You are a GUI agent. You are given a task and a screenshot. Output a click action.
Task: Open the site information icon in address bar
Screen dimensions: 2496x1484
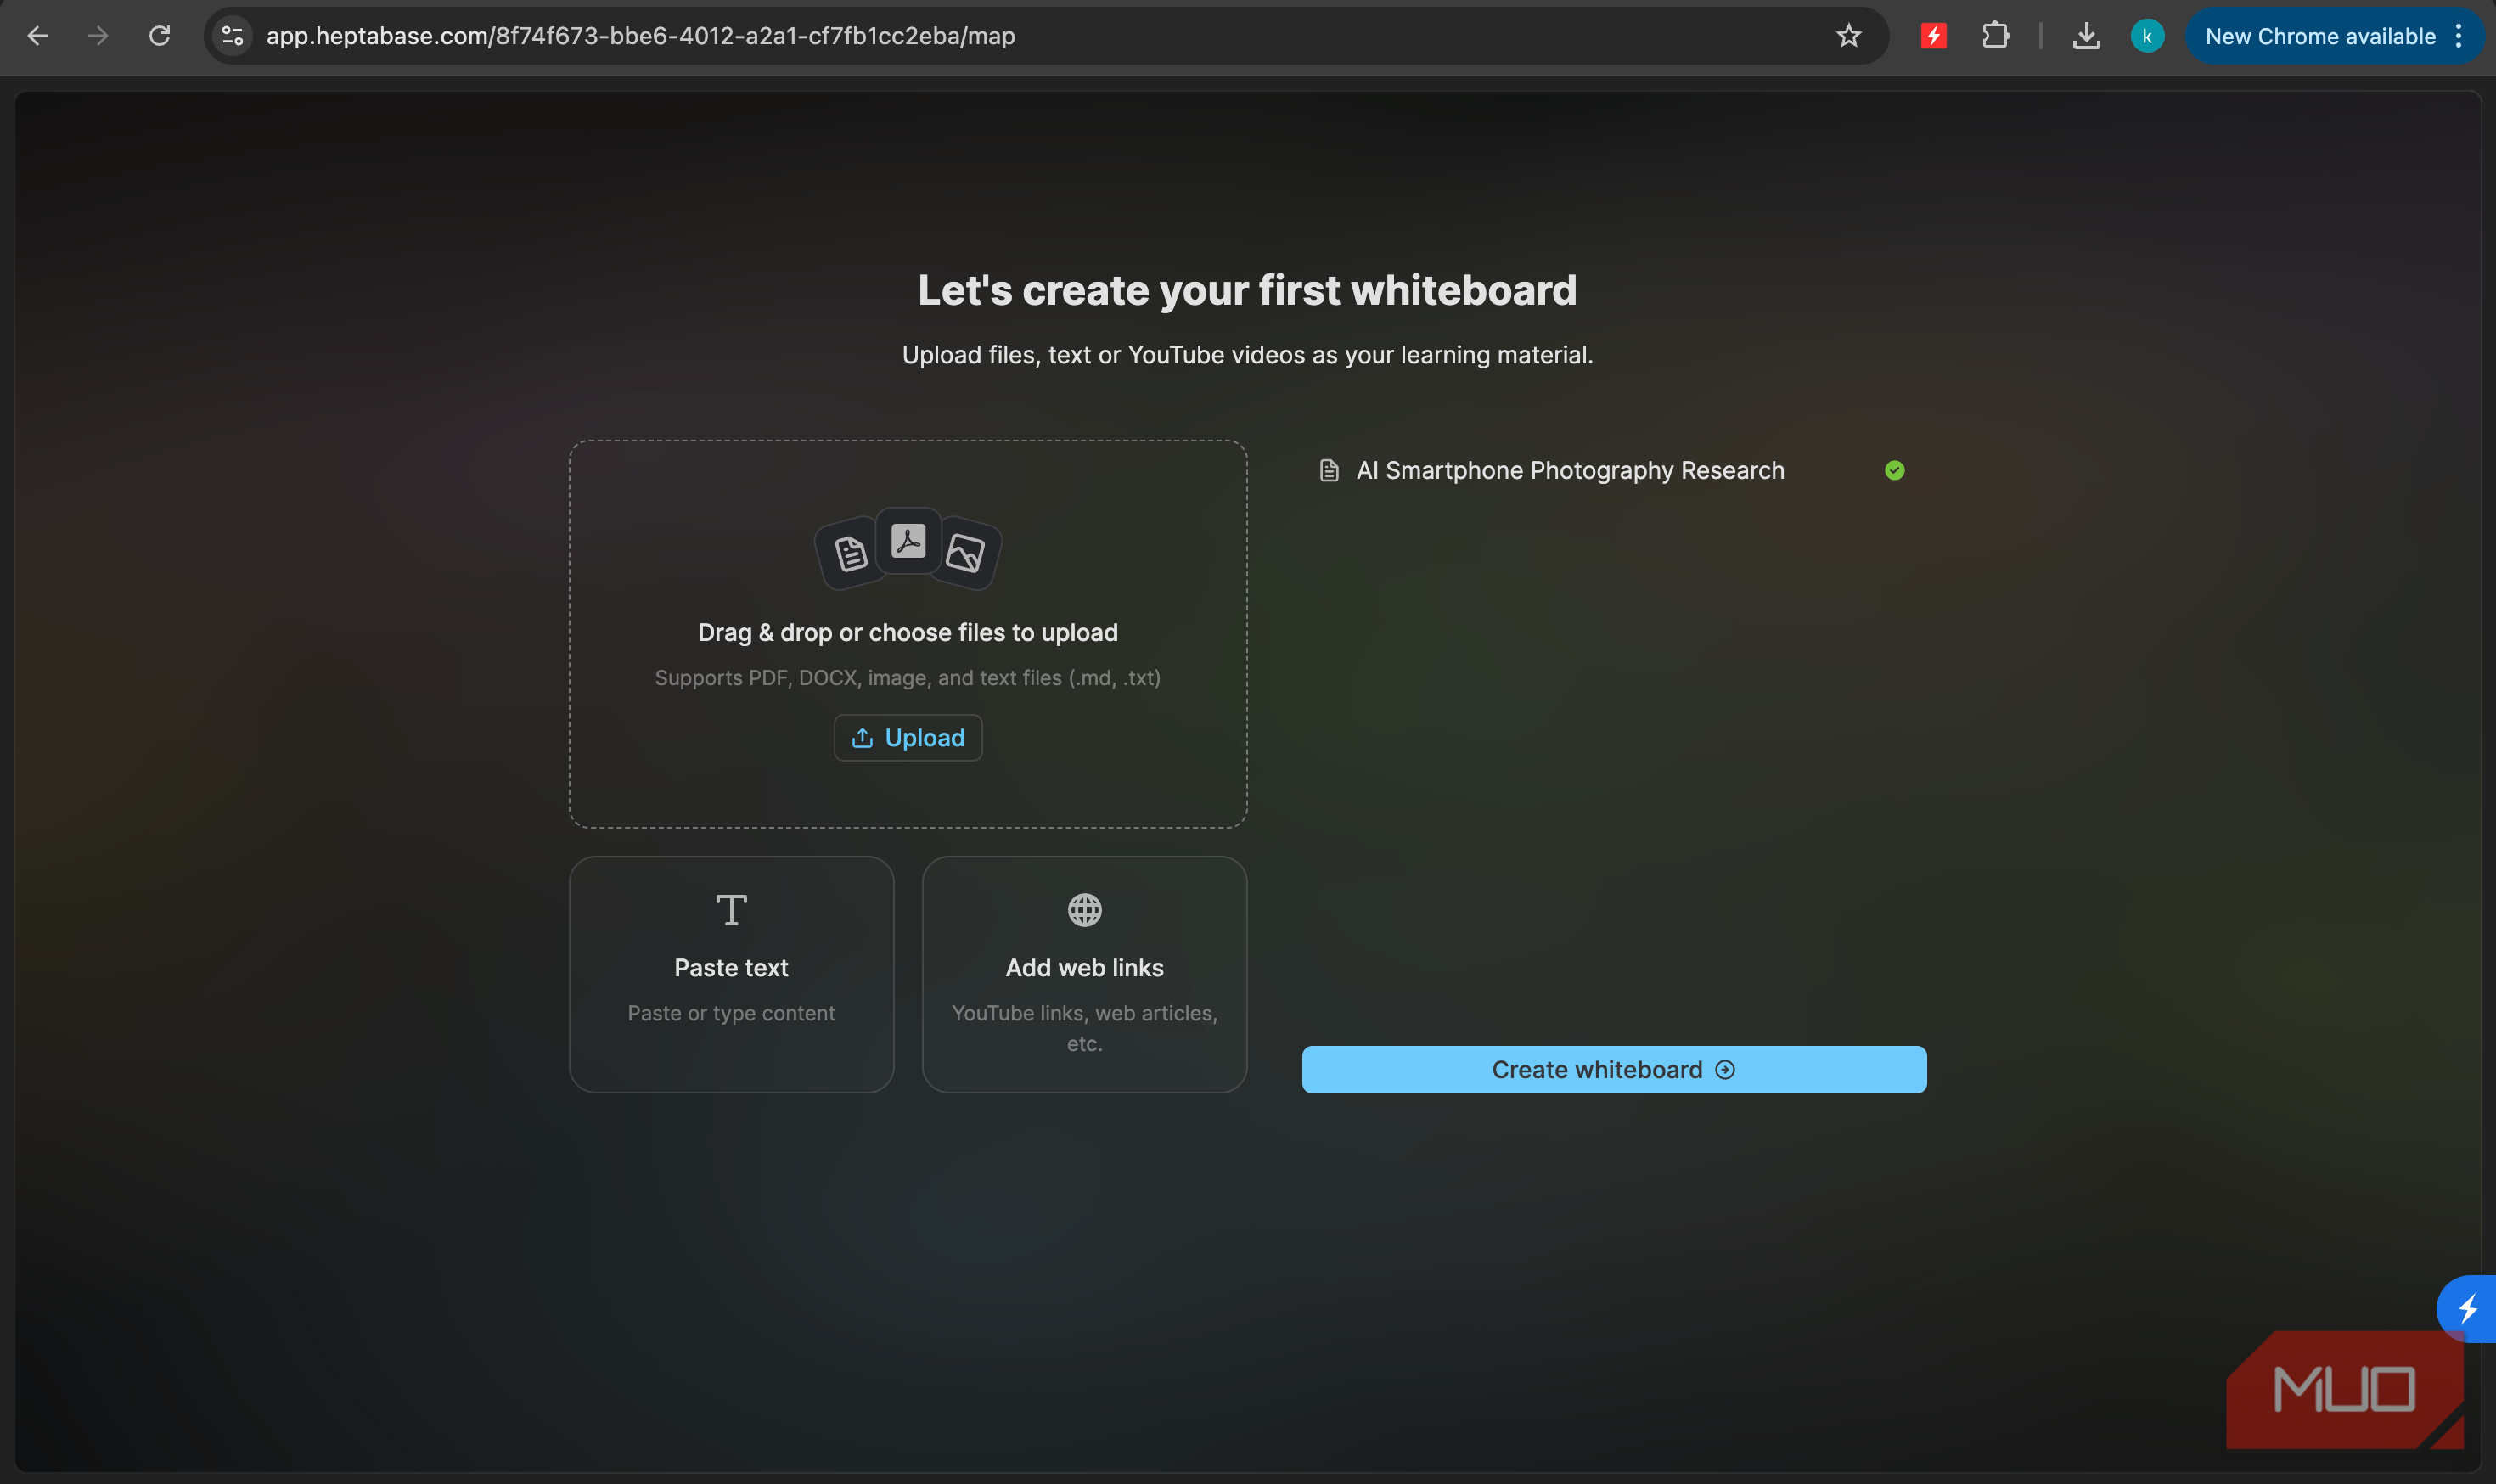233,36
